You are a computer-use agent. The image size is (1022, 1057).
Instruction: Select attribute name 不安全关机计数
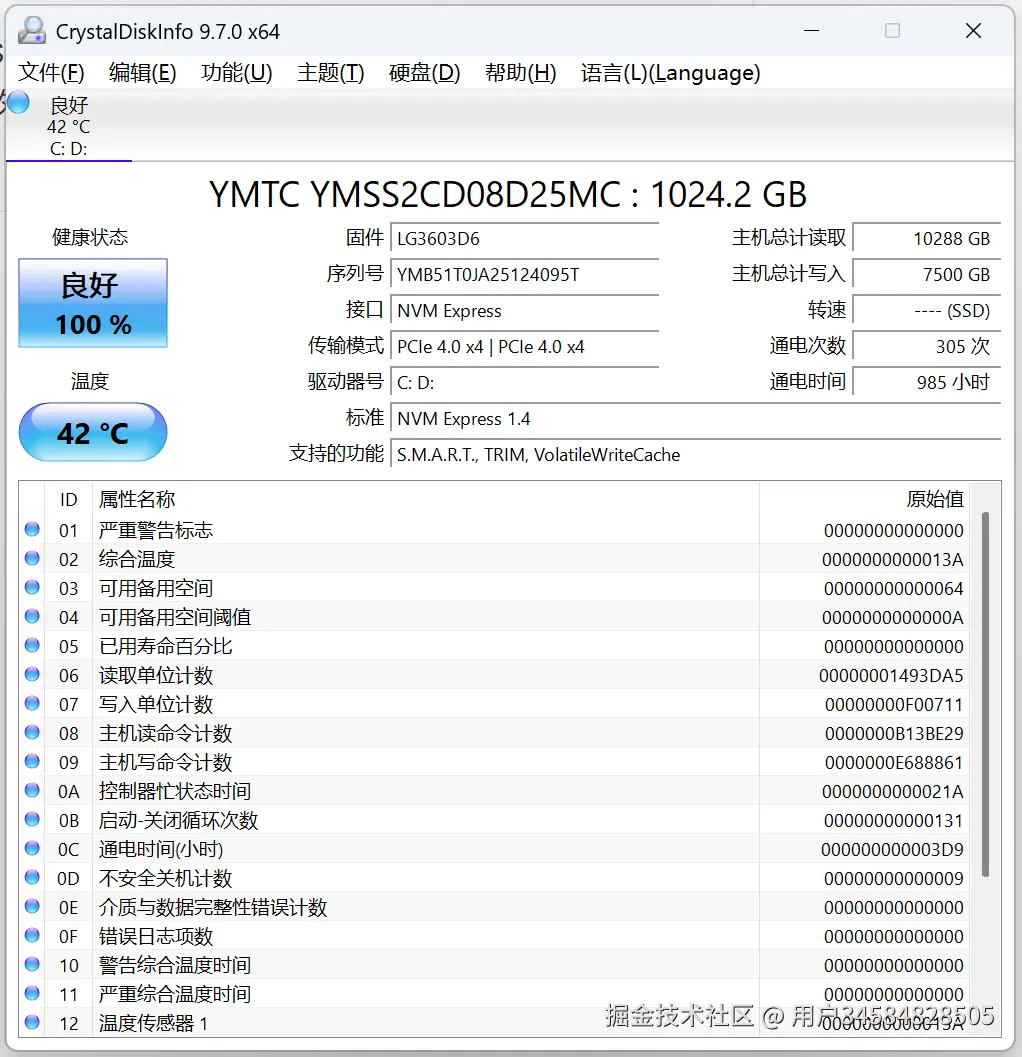tap(165, 878)
